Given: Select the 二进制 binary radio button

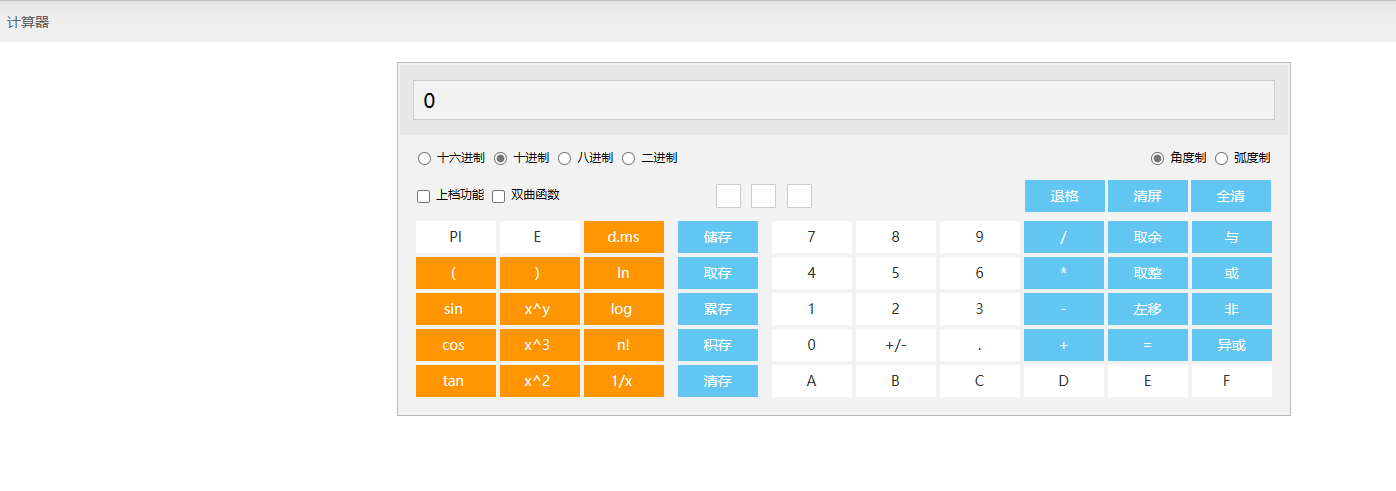Looking at the screenshot, I should tap(629, 158).
